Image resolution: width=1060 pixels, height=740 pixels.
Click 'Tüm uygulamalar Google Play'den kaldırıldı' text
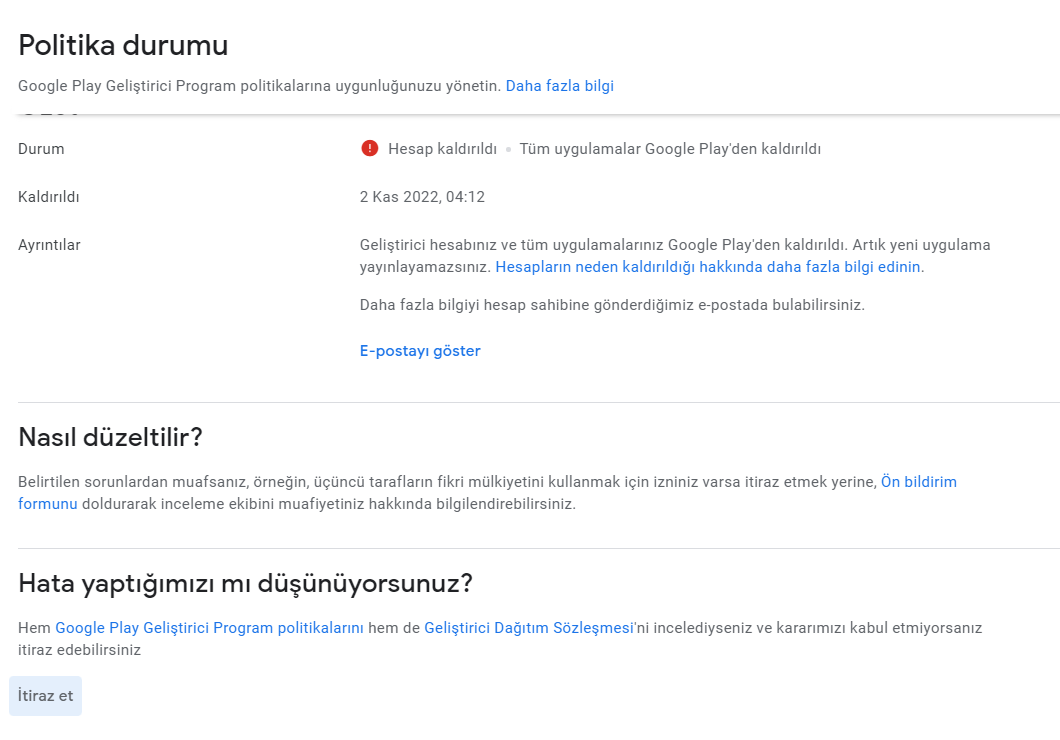click(670, 149)
